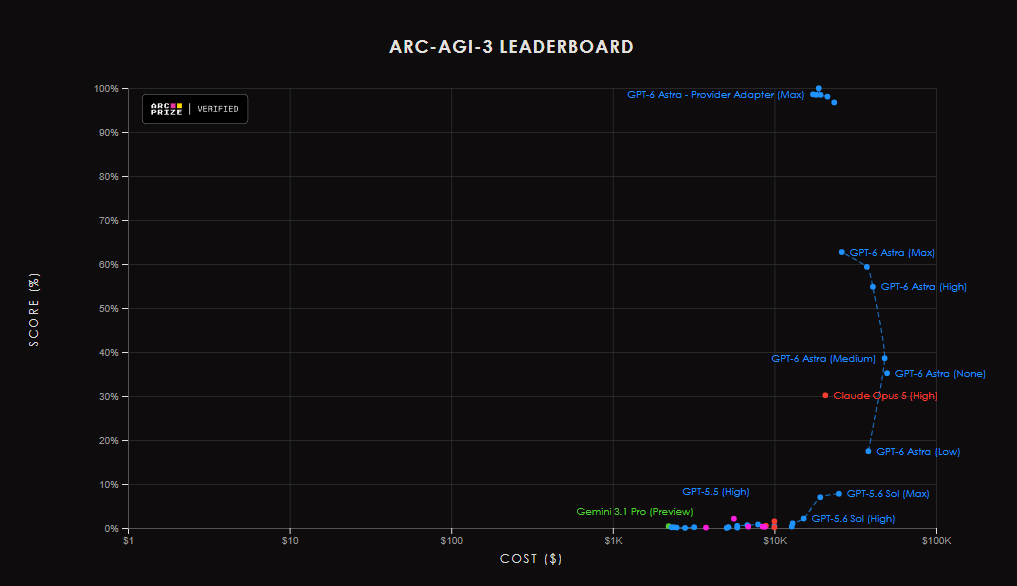Image resolution: width=1017 pixels, height=586 pixels.
Task: Select the GPT-5.6 Sol (High) label
Action: tap(853, 519)
